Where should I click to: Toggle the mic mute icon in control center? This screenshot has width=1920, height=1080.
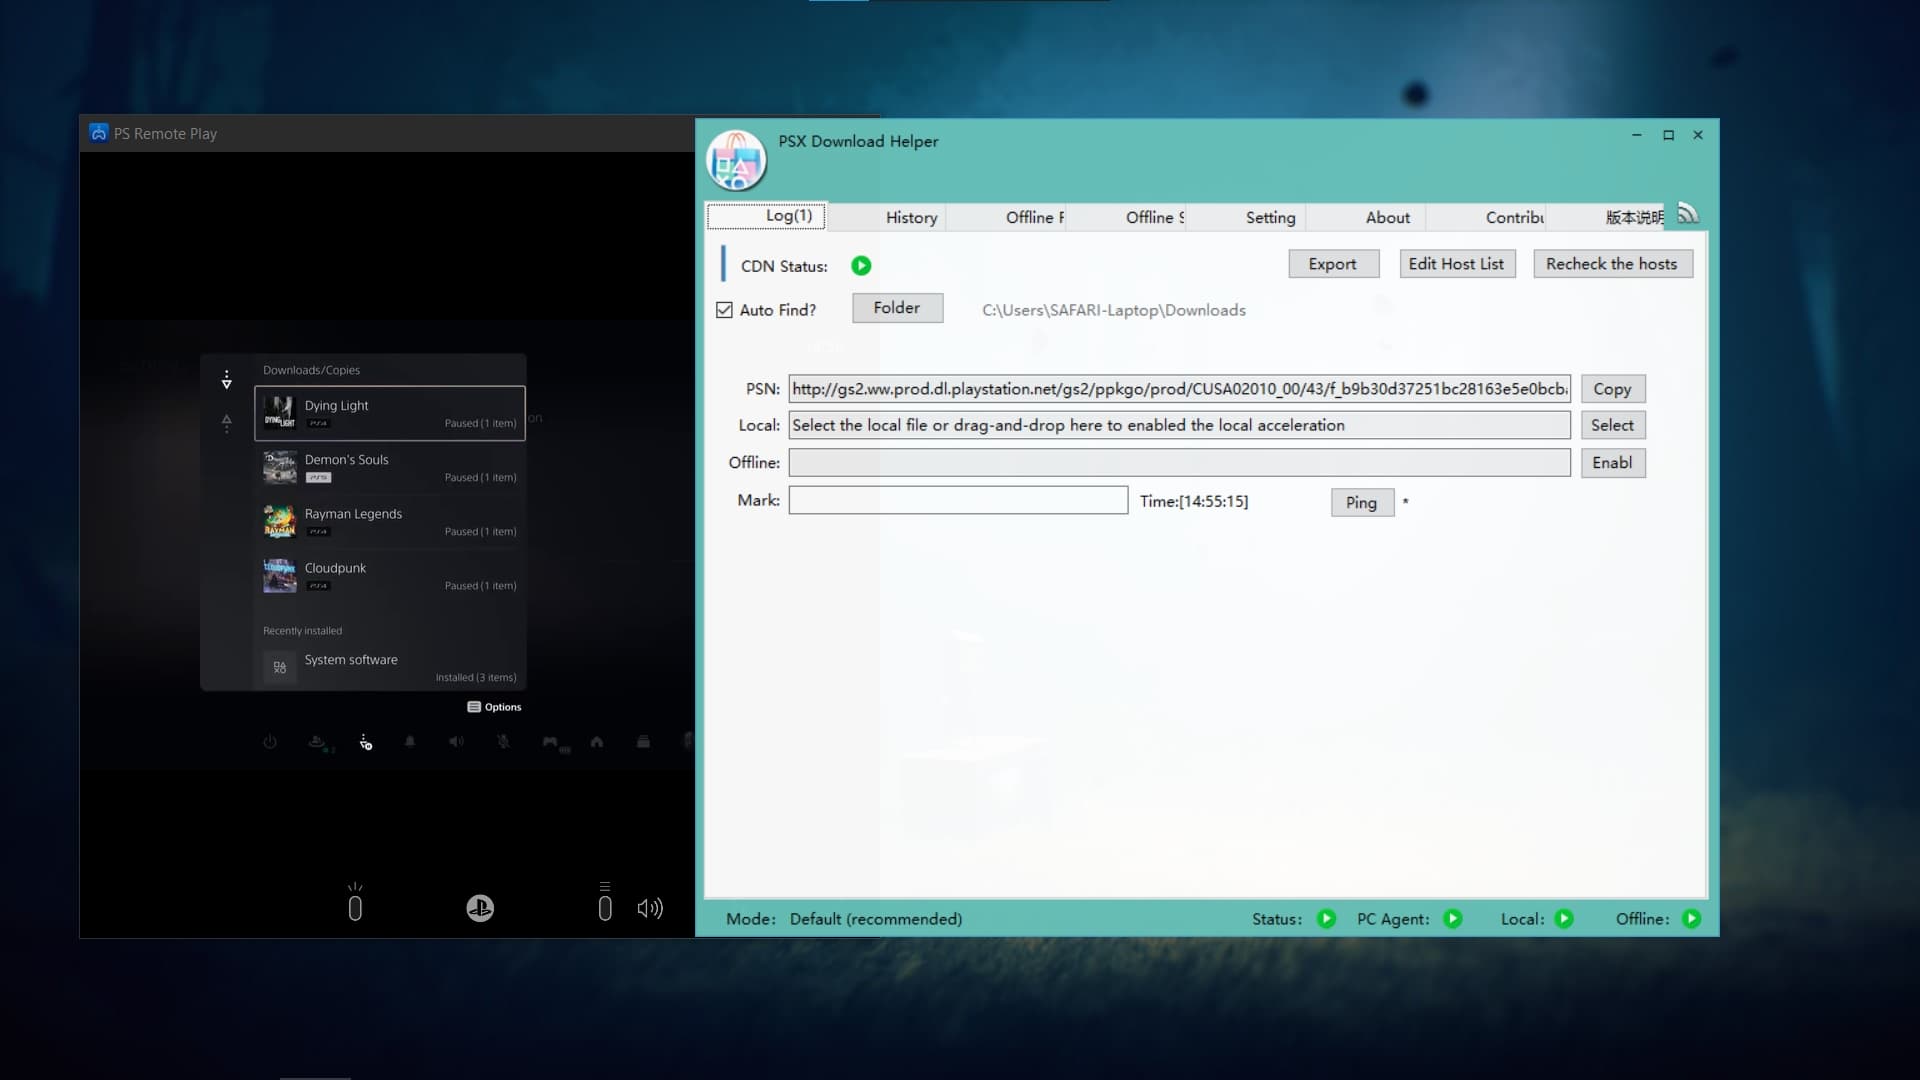tap(503, 742)
